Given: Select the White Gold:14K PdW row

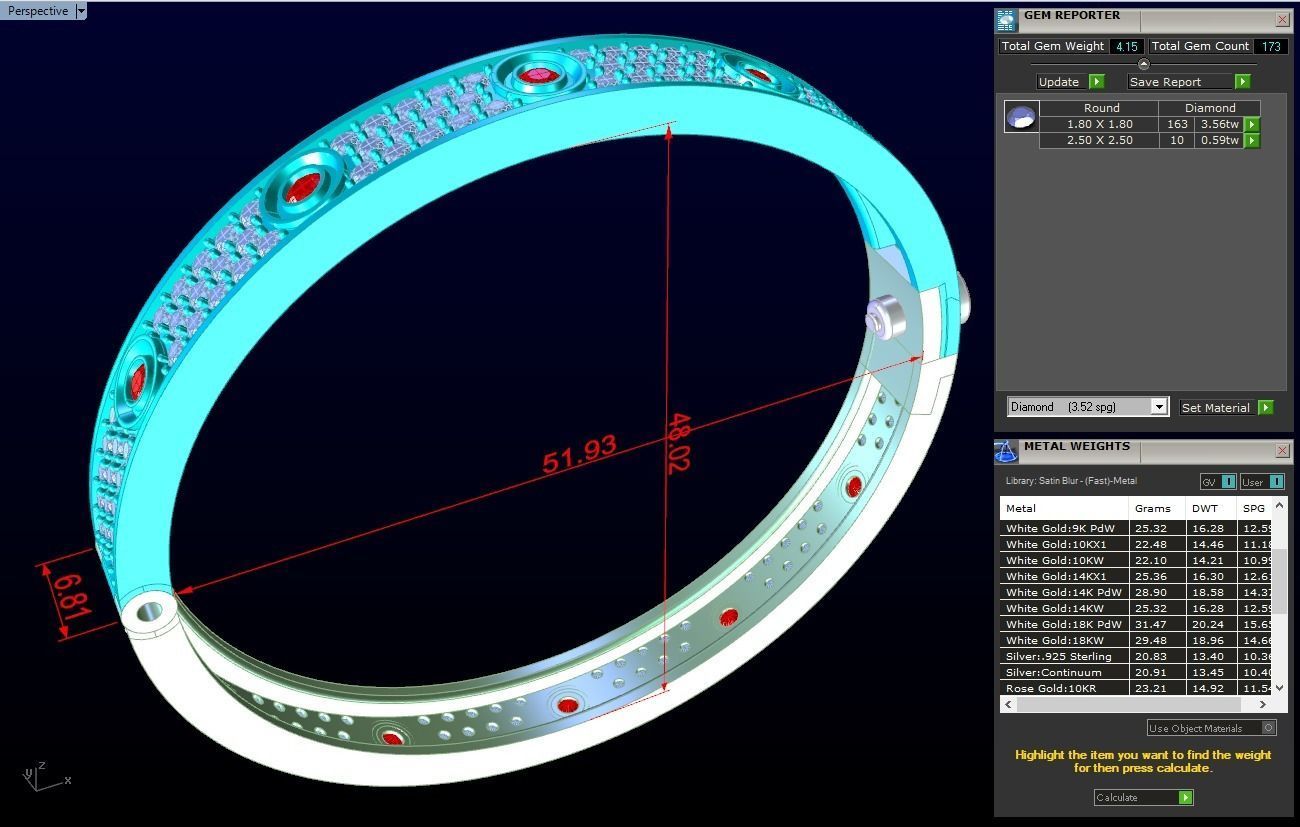Looking at the screenshot, I should 1137,592.
